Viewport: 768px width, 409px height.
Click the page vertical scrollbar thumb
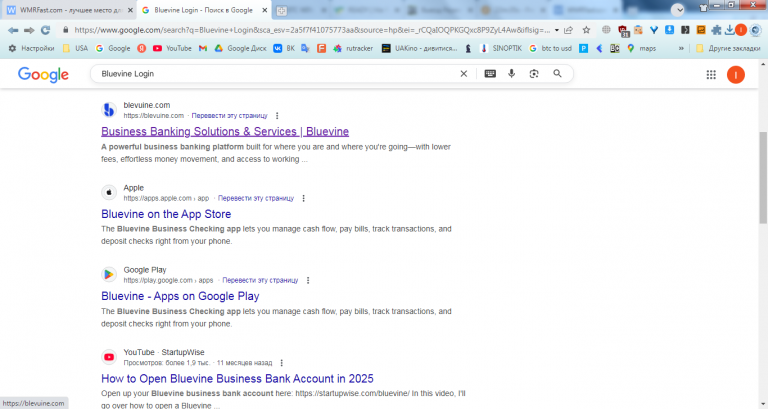763,176
